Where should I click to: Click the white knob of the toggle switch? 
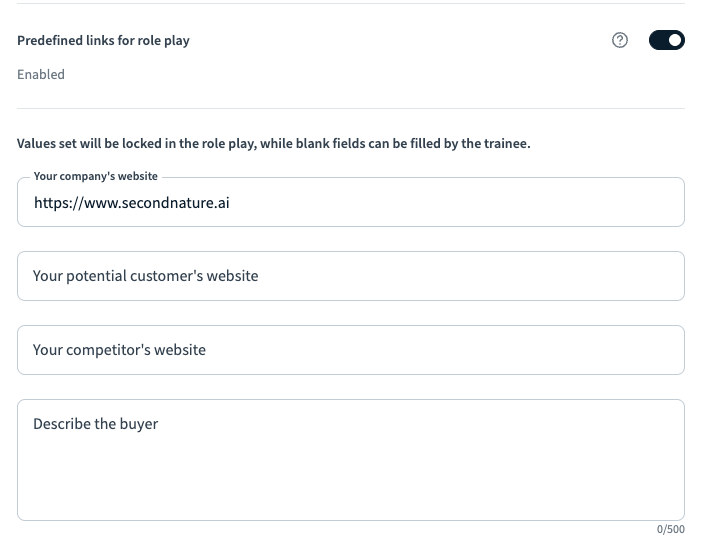tap(675, 41)
